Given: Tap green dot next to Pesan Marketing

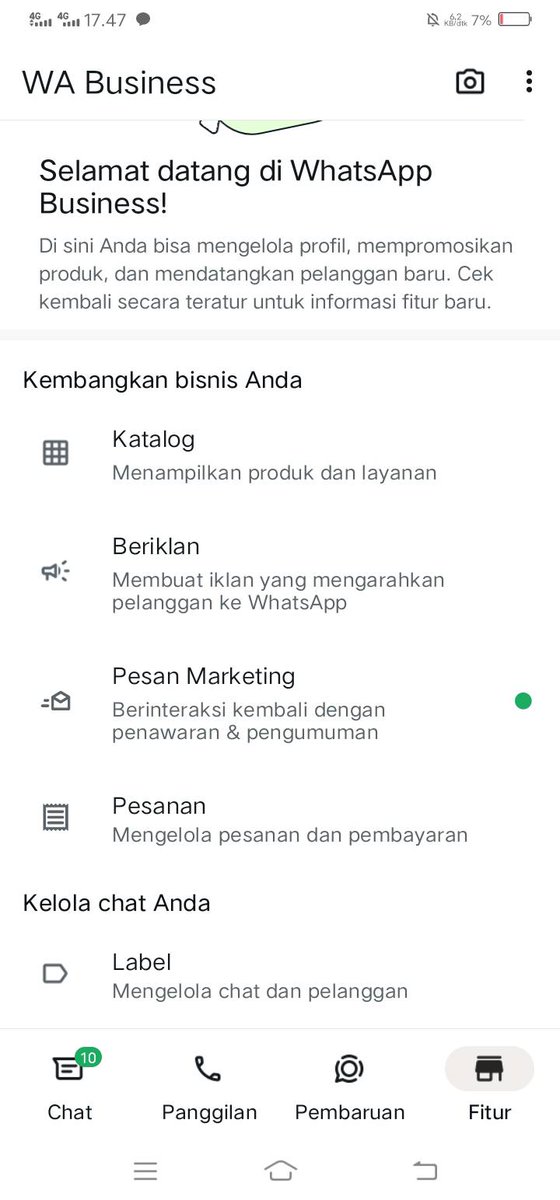Looking at the screenshot, I should (523, 701).
